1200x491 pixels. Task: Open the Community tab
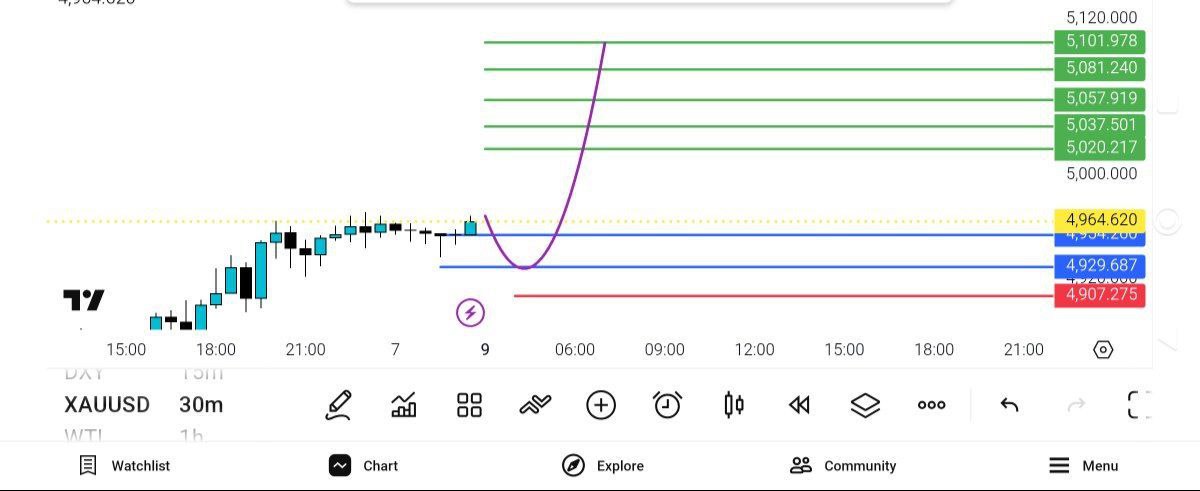[x=843, y=465]
